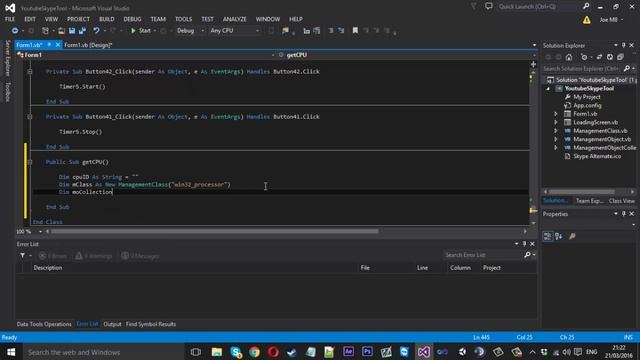This screenshot has height=360, width=640.
Task: Click the Start debugging button
Action: (141, 31)
